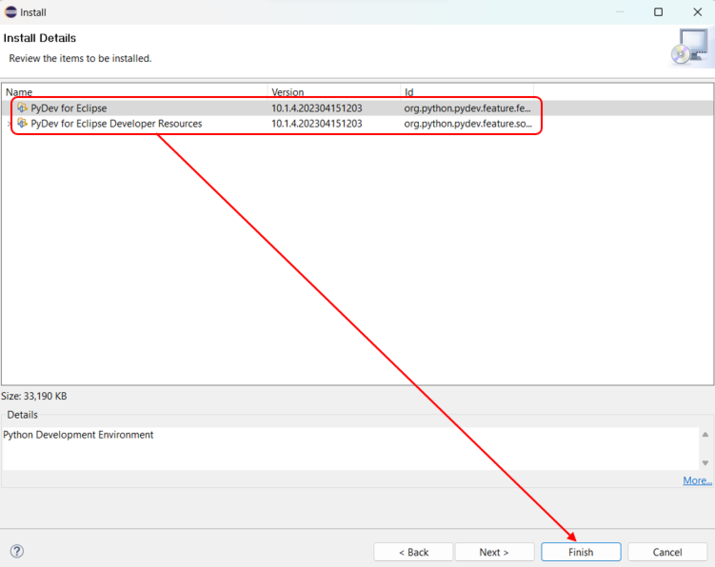Close the Install dialog window
Image resolution: width=715 pixels, height=567 pixels.
pos(698,12)
